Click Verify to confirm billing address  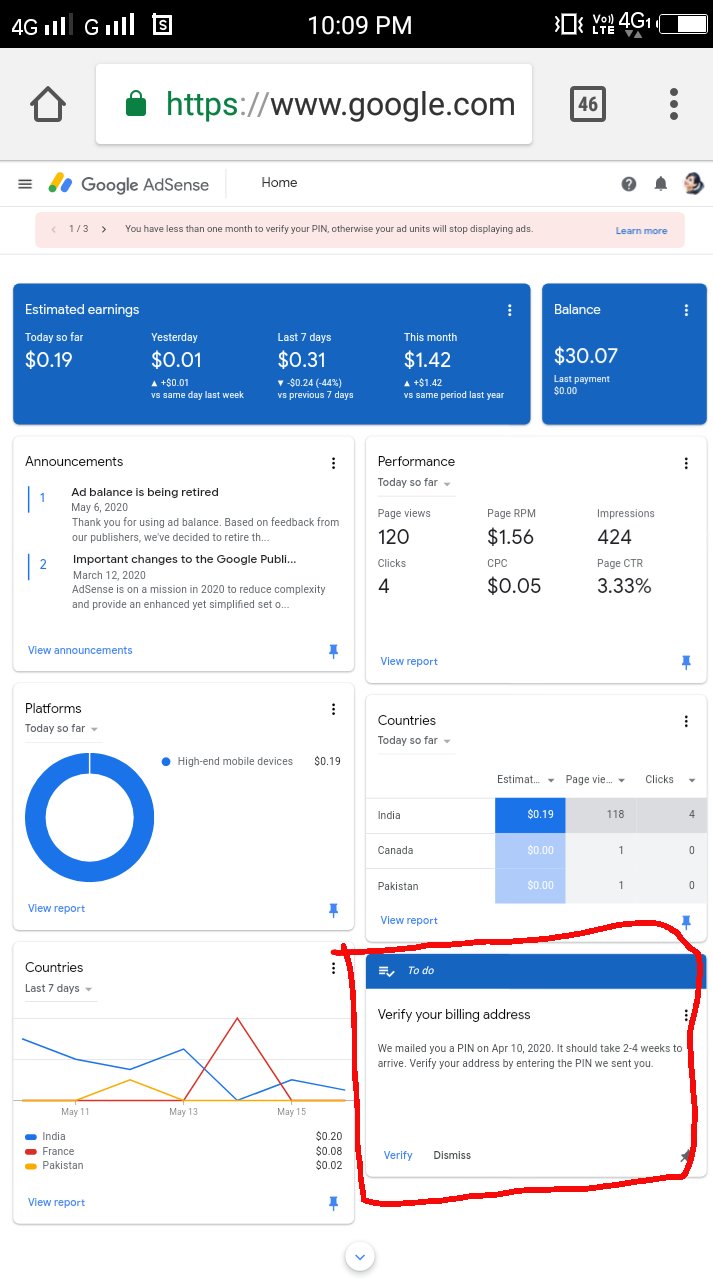398,1155
